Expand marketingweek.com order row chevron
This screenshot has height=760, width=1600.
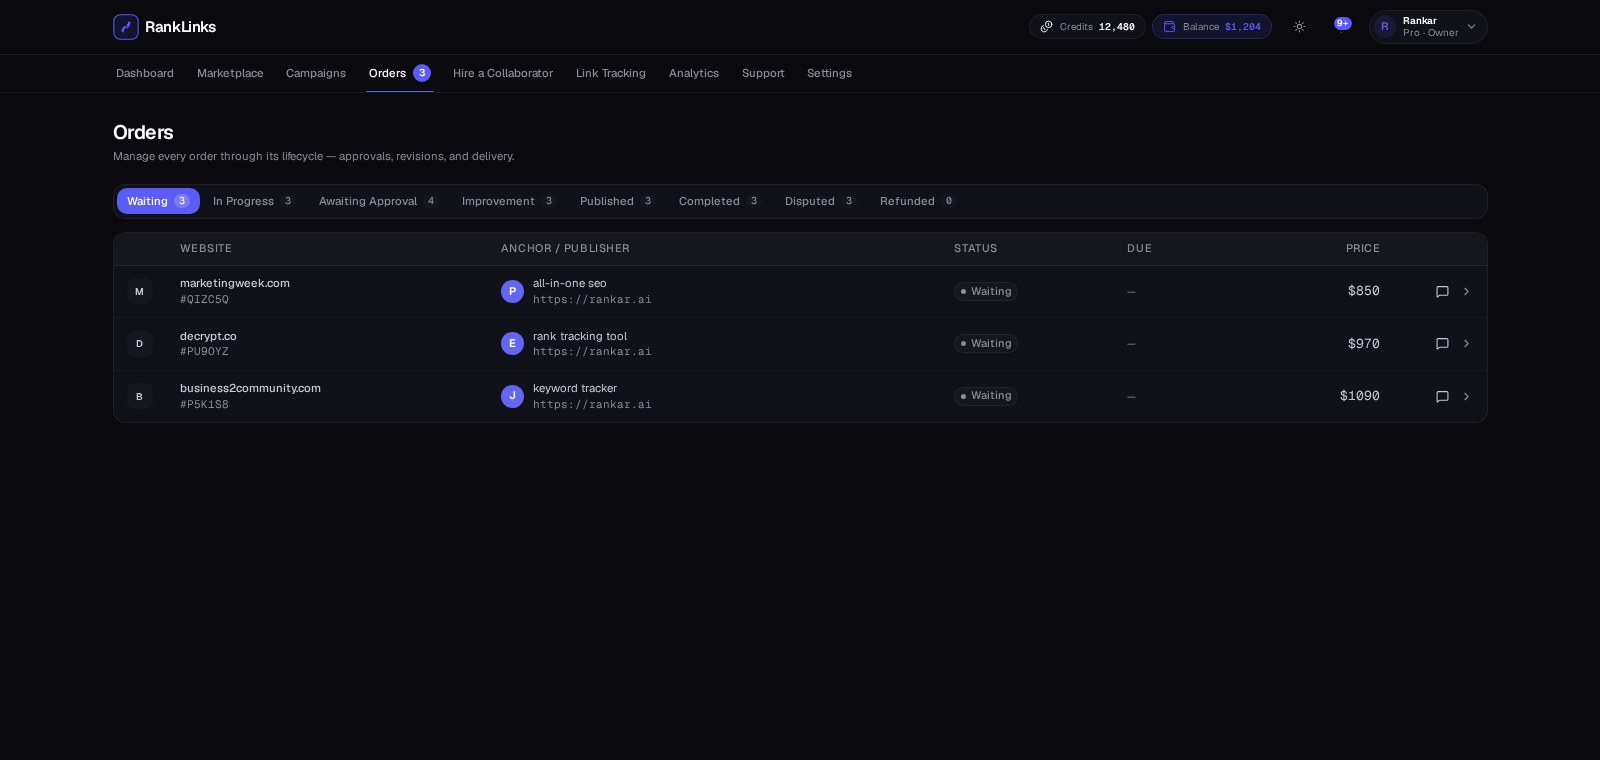[x=1466, y=292]
